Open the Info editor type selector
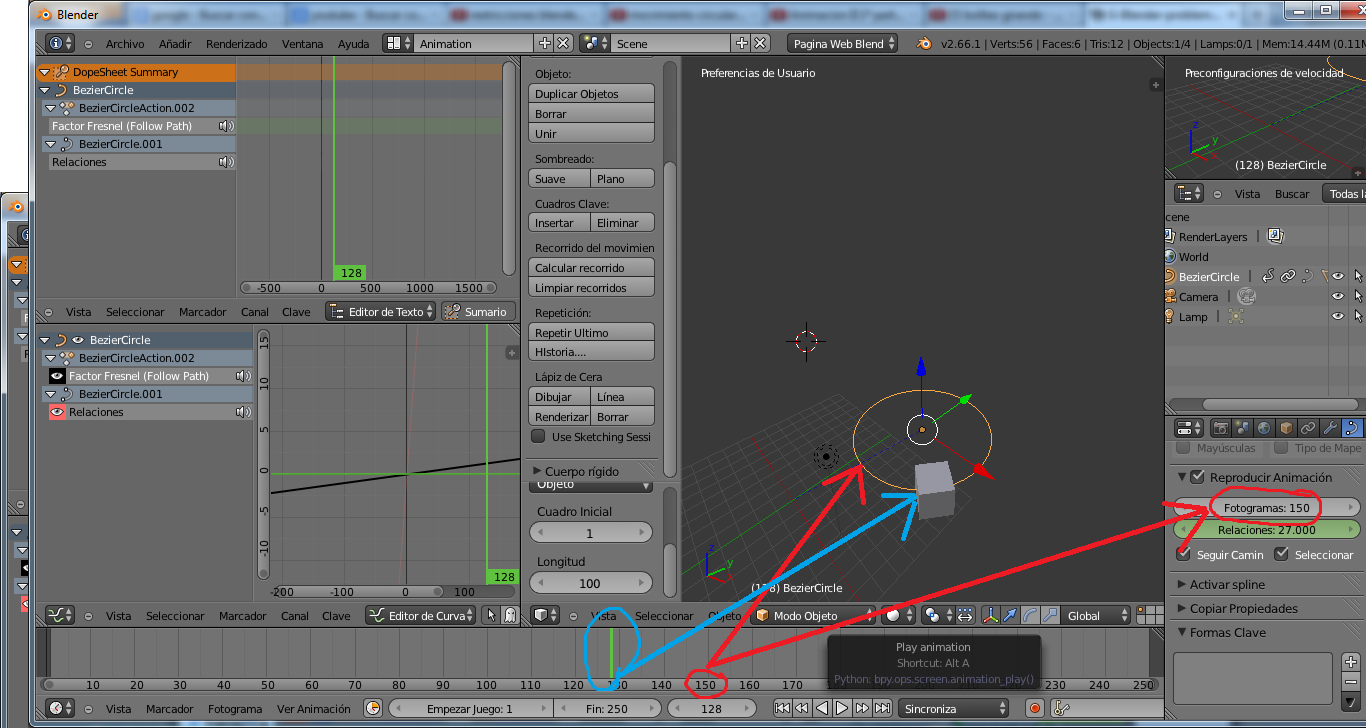The image size is (1366, 728). (x=61, y=44)
